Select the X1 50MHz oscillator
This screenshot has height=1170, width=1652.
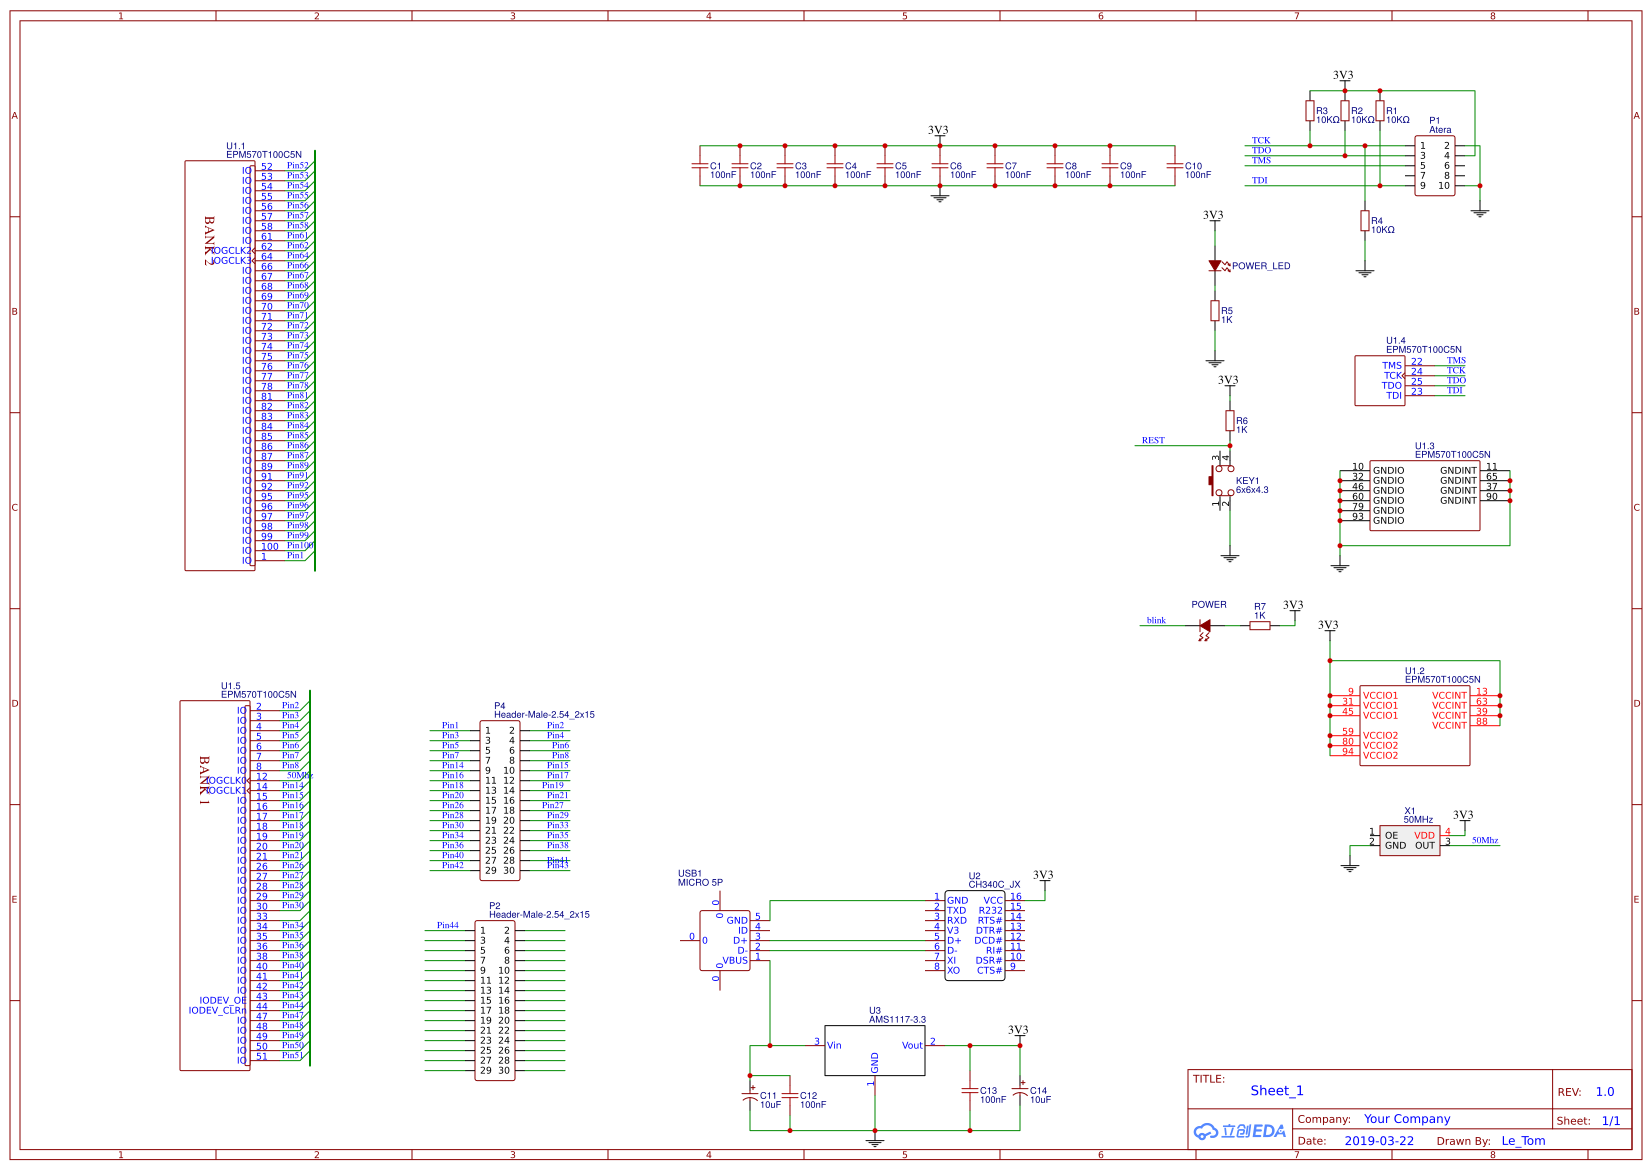(1409, 840)
